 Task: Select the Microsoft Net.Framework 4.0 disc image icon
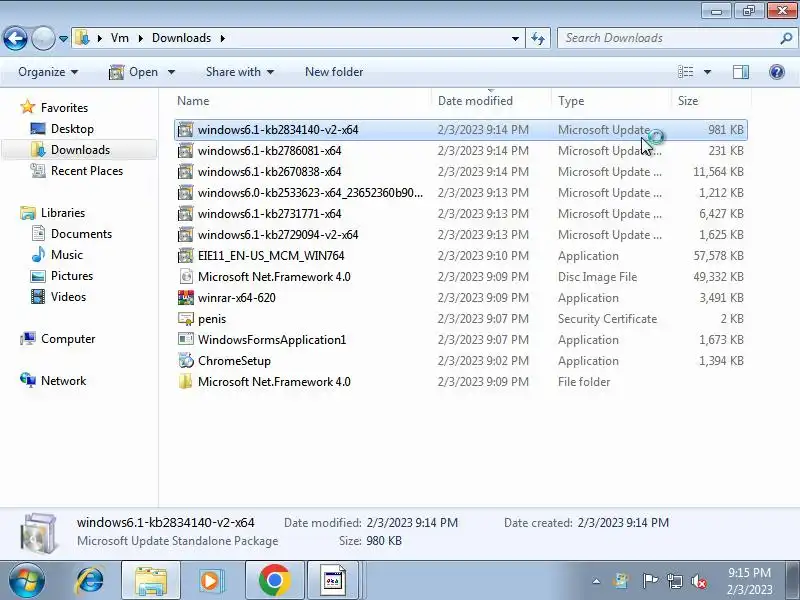186,276
